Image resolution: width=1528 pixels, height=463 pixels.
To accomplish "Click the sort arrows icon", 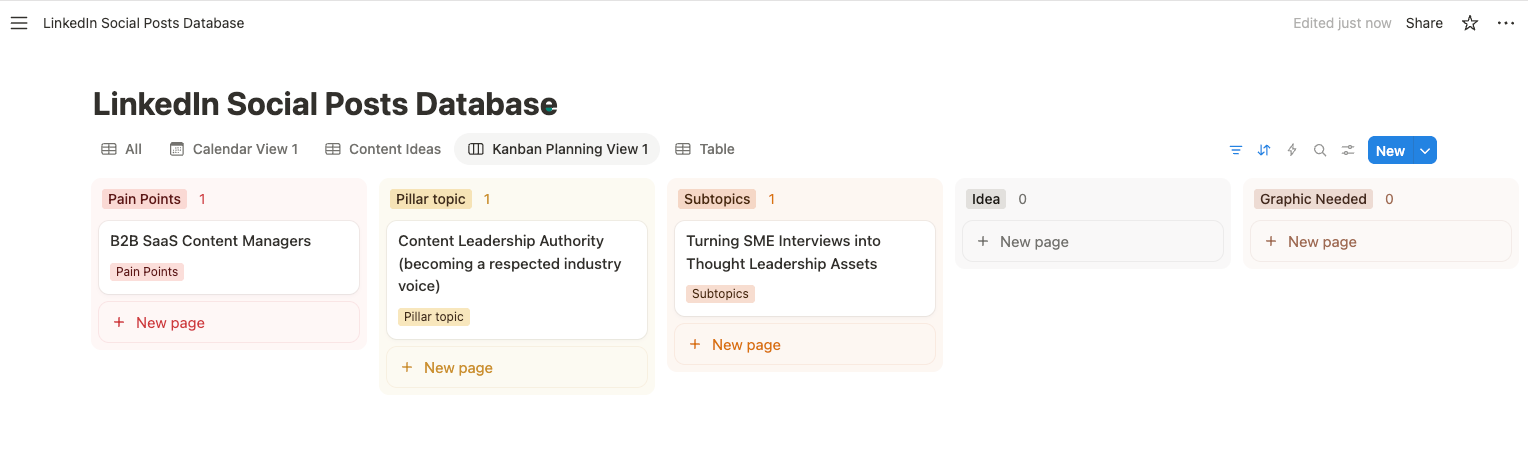I will 1264,150.
